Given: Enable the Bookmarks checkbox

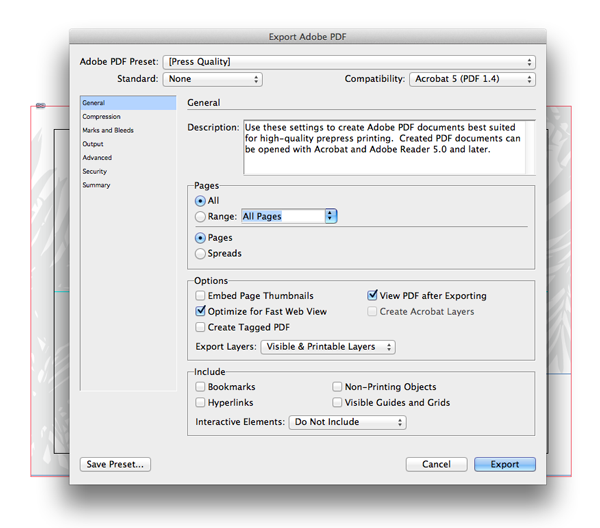Looking at the screenshot, I should click(x=200, y=387).
